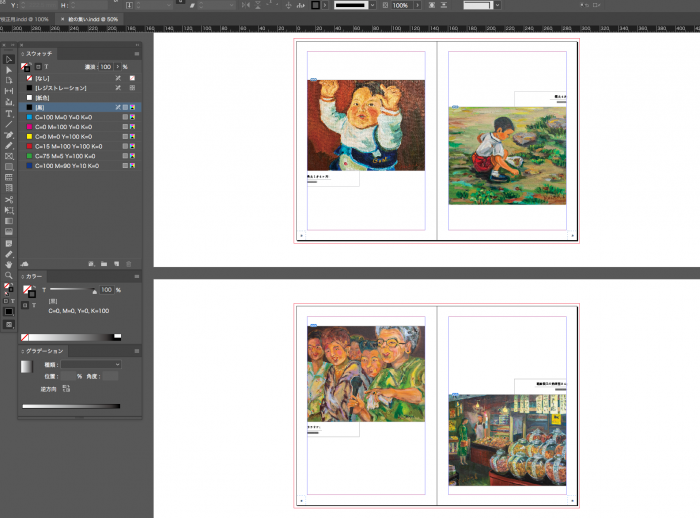Pick the Line tool
The image size is (700, 518).
point(8,124)
